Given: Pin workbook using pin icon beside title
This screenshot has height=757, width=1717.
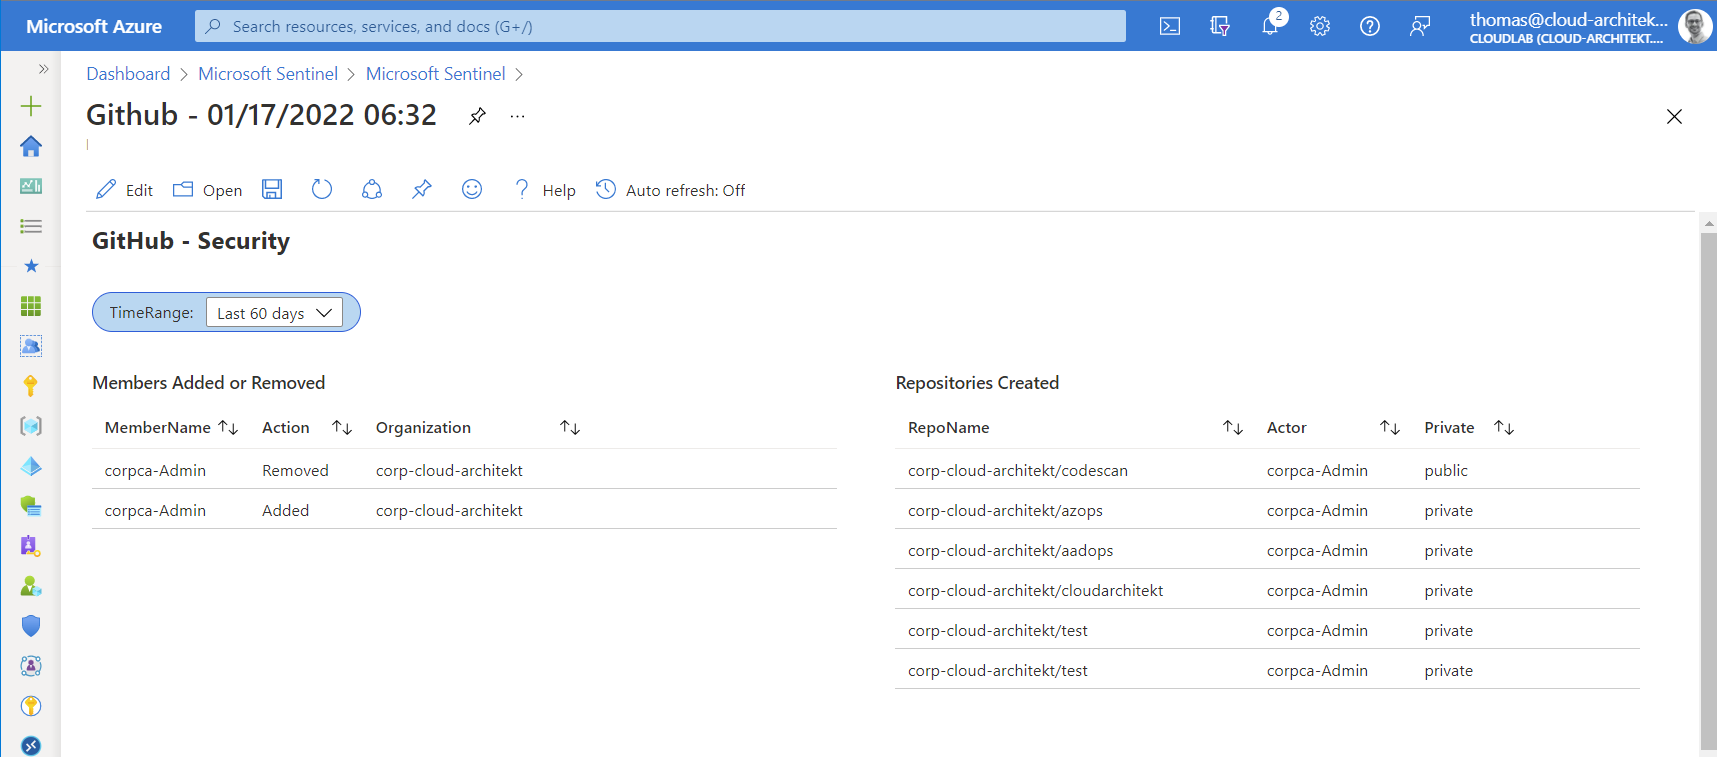Looking at the screenshot, I should pos(477,116).
